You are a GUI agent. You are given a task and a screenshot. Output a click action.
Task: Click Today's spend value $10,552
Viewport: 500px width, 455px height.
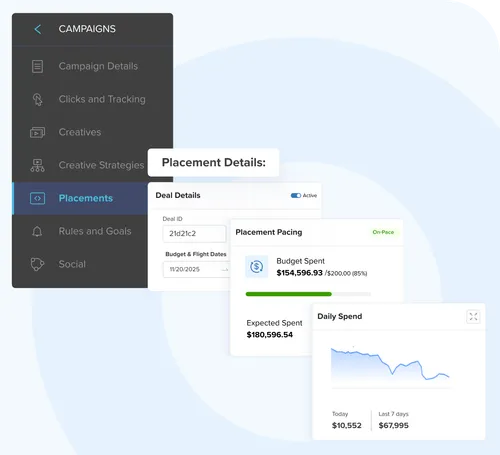click(x=347, y=426)
